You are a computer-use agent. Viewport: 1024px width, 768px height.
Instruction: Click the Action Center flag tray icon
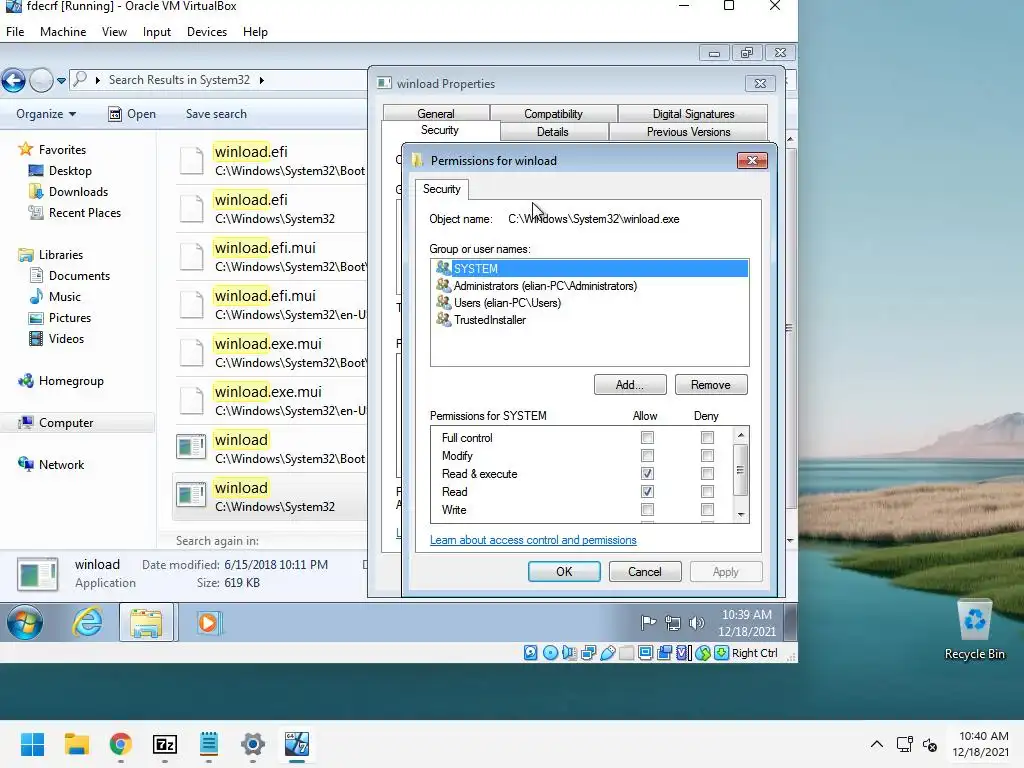coord(648,623)
